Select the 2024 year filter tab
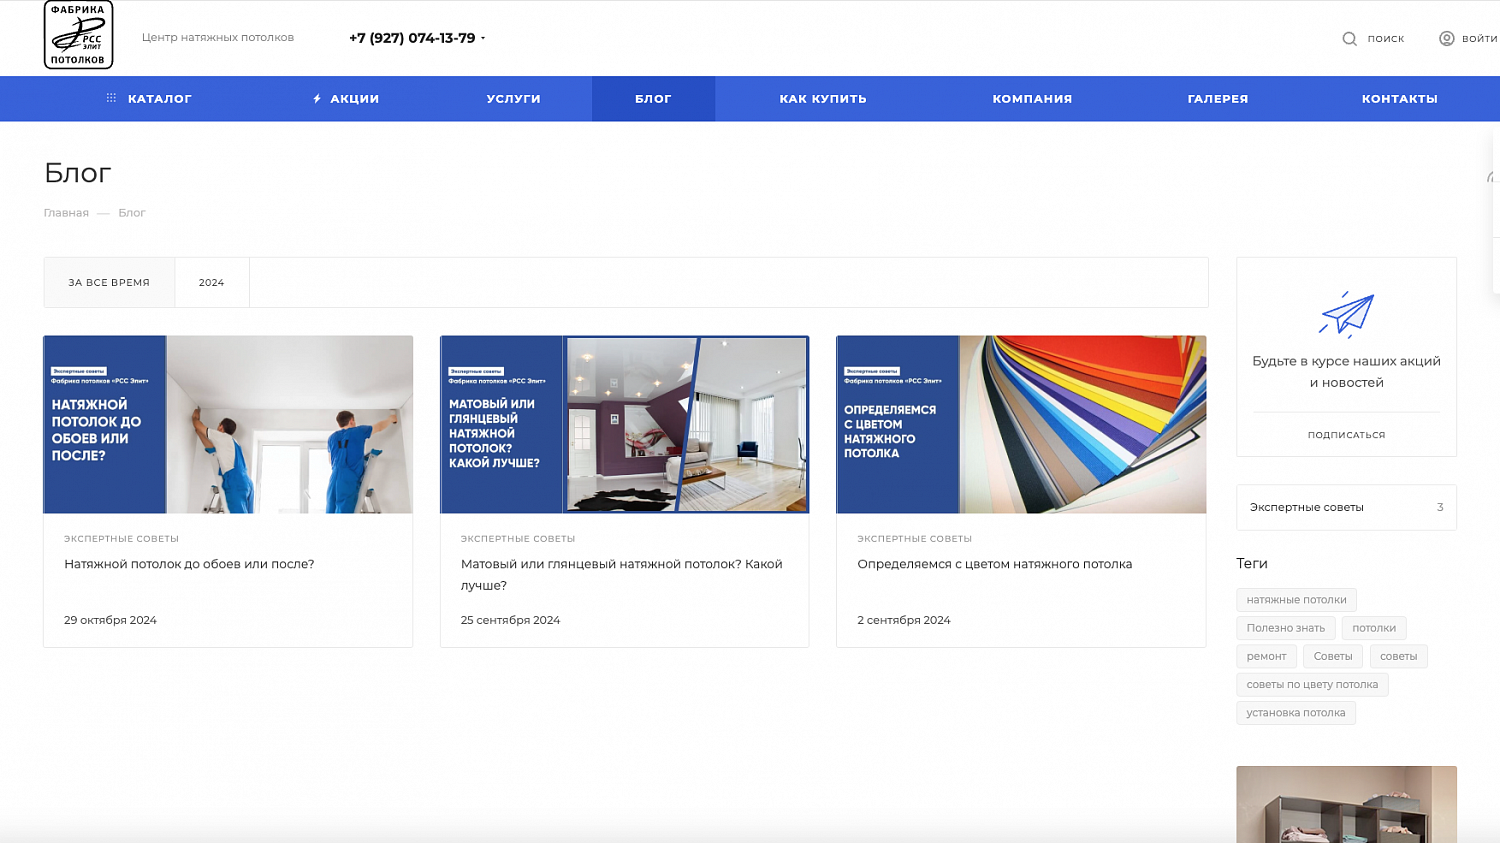The height and width of the screenshot is (843, 1500). point(212,283)
